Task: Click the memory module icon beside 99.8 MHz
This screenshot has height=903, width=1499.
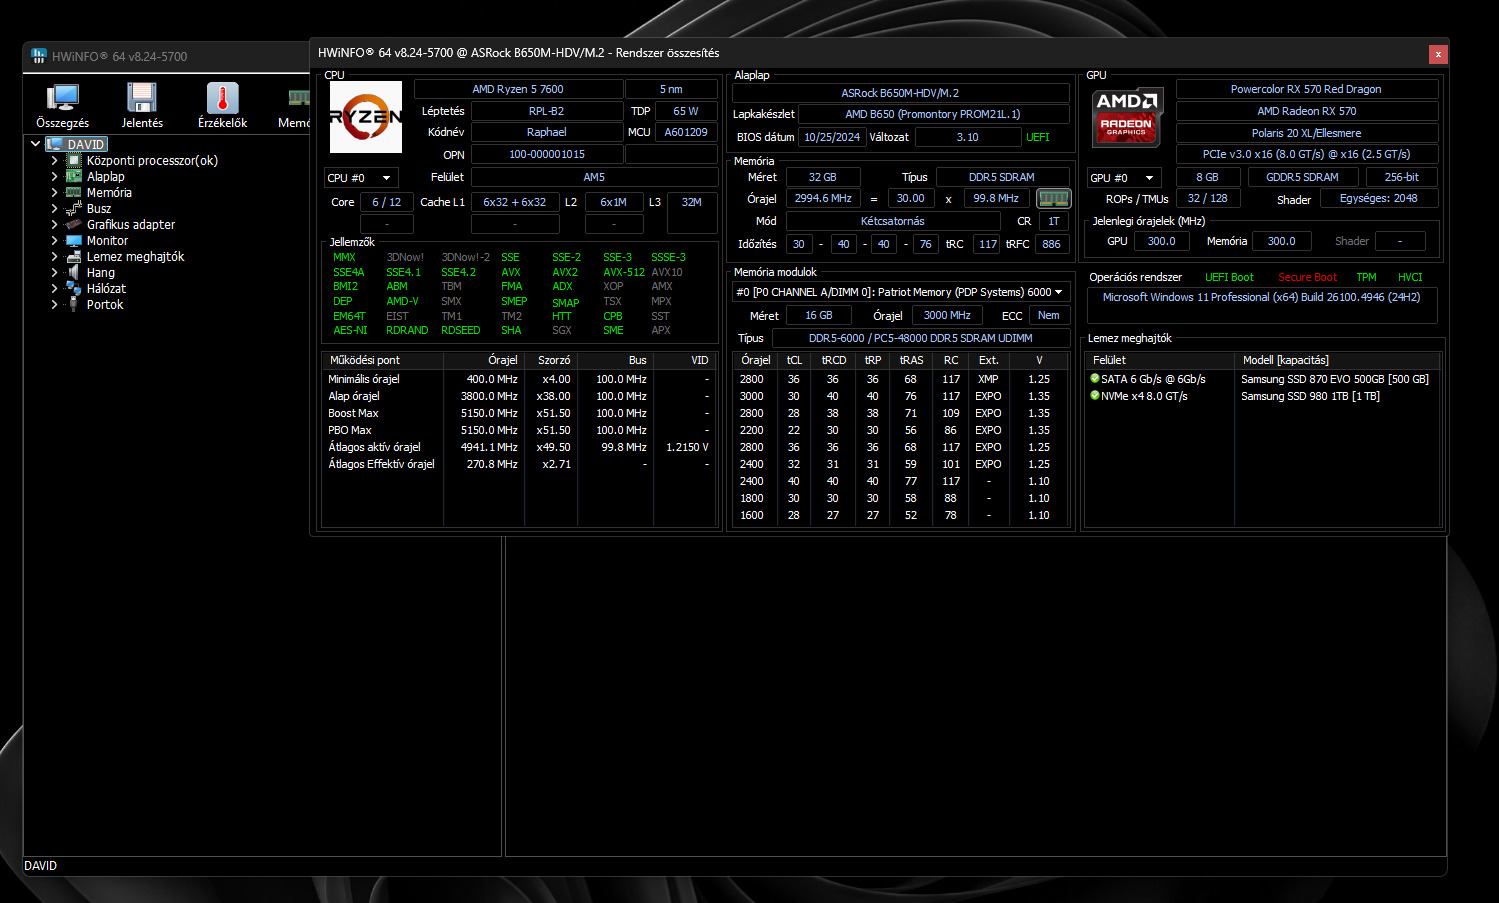Action: (1053, 198)
